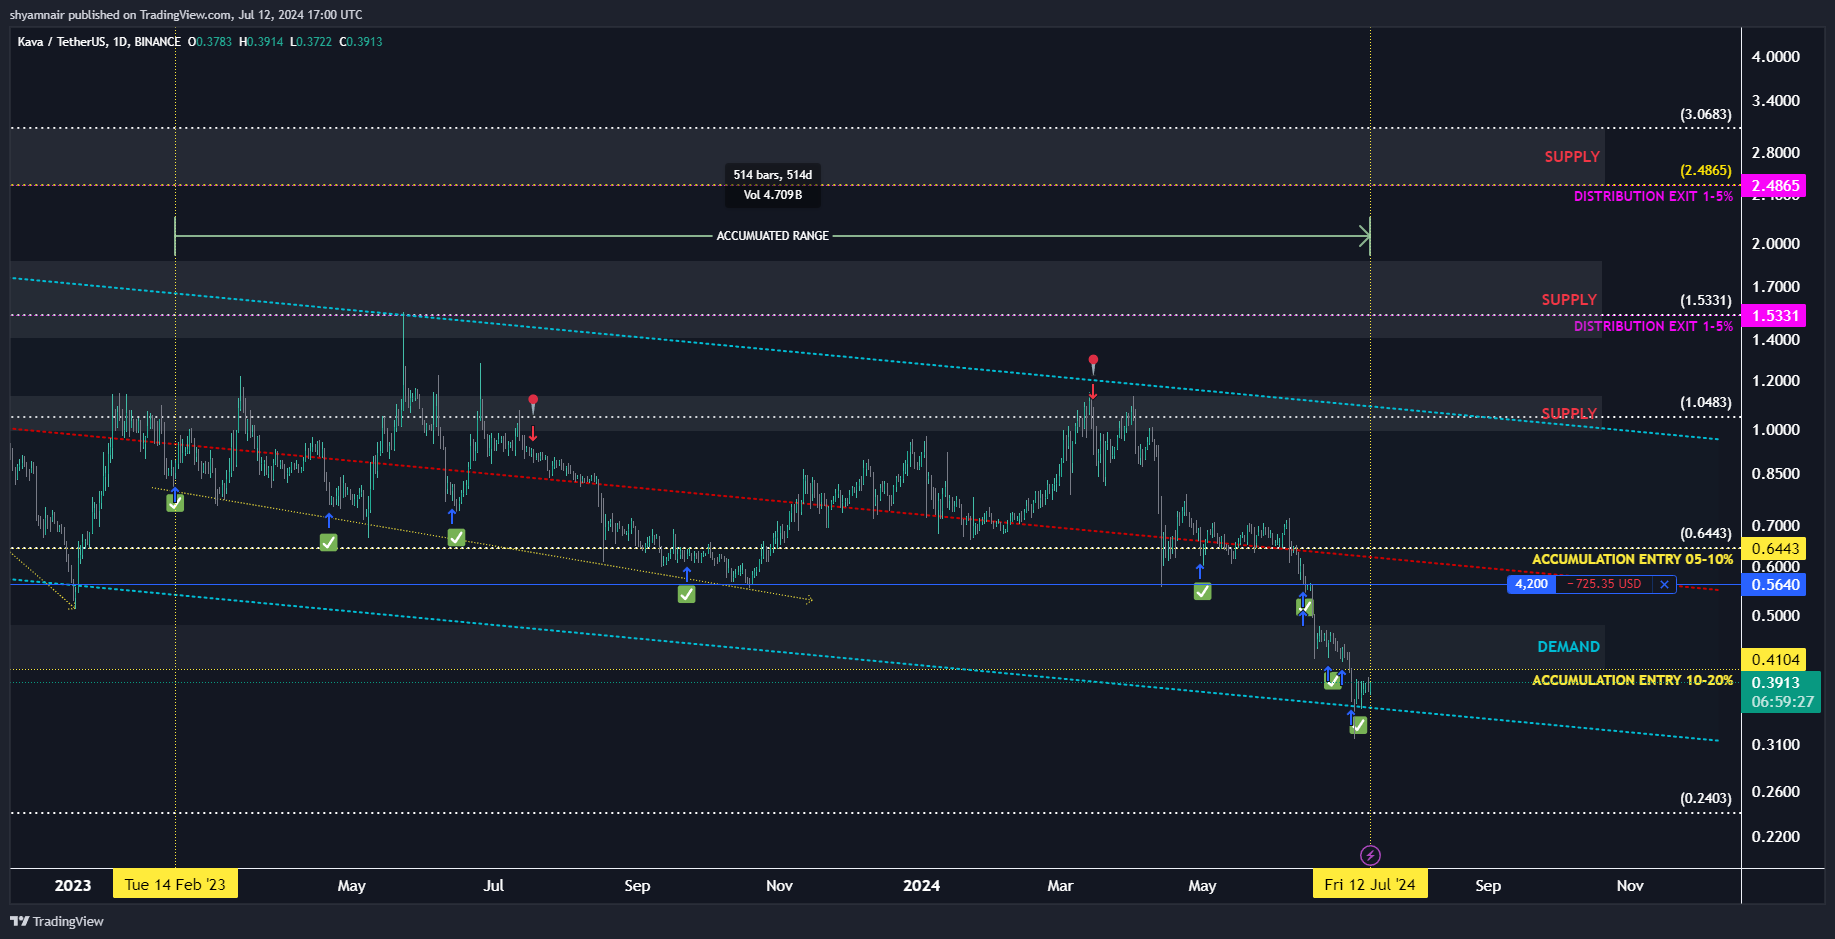Click the blue up arrow above the October 2023 checkmark
This screenshot has width=1835, height=939.
[686, 573]
